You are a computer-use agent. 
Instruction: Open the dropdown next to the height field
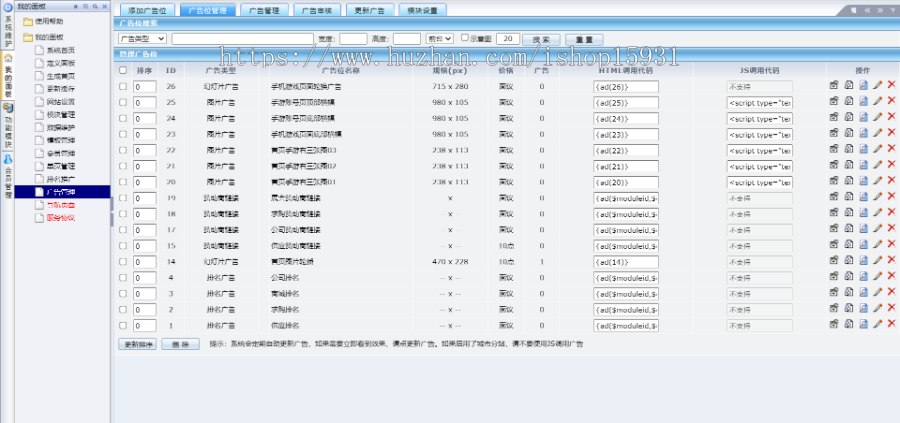click(x=440, y=39)
